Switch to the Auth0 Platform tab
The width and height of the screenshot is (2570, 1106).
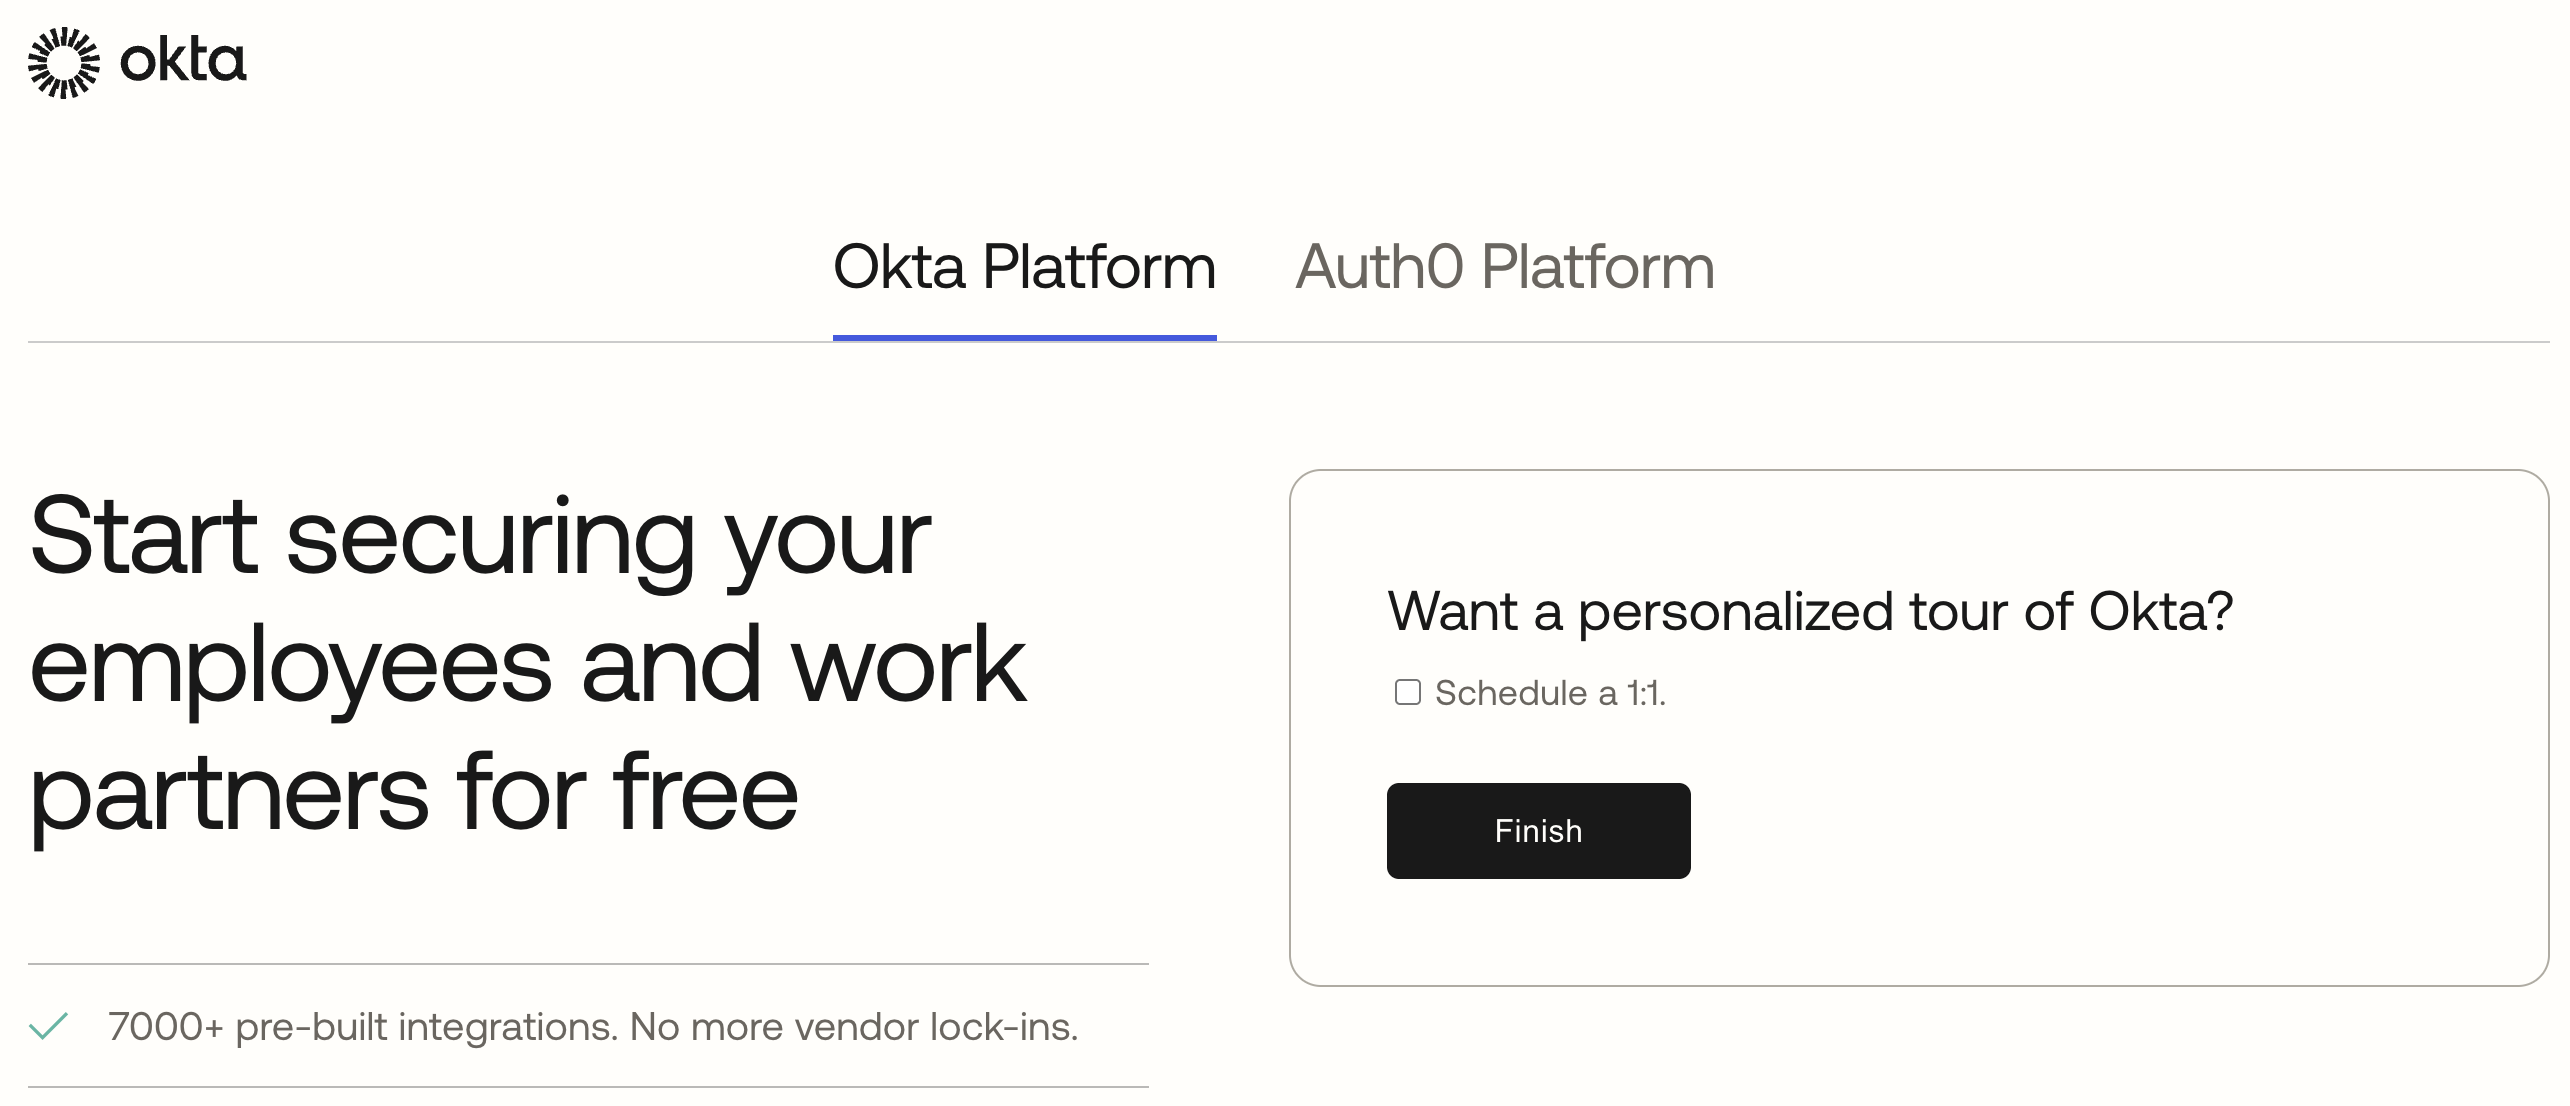[x=1505, y=267]
